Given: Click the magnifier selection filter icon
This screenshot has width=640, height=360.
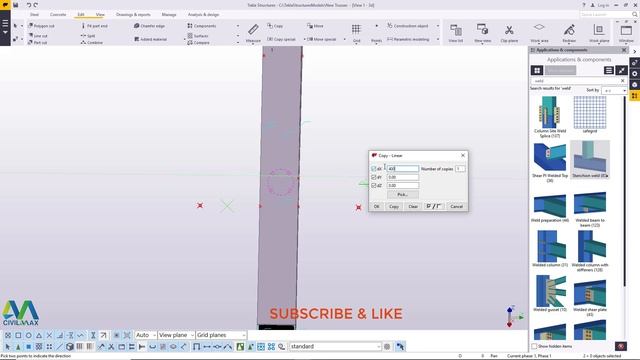Looking at the screenshot, I should tap(282, 347).
